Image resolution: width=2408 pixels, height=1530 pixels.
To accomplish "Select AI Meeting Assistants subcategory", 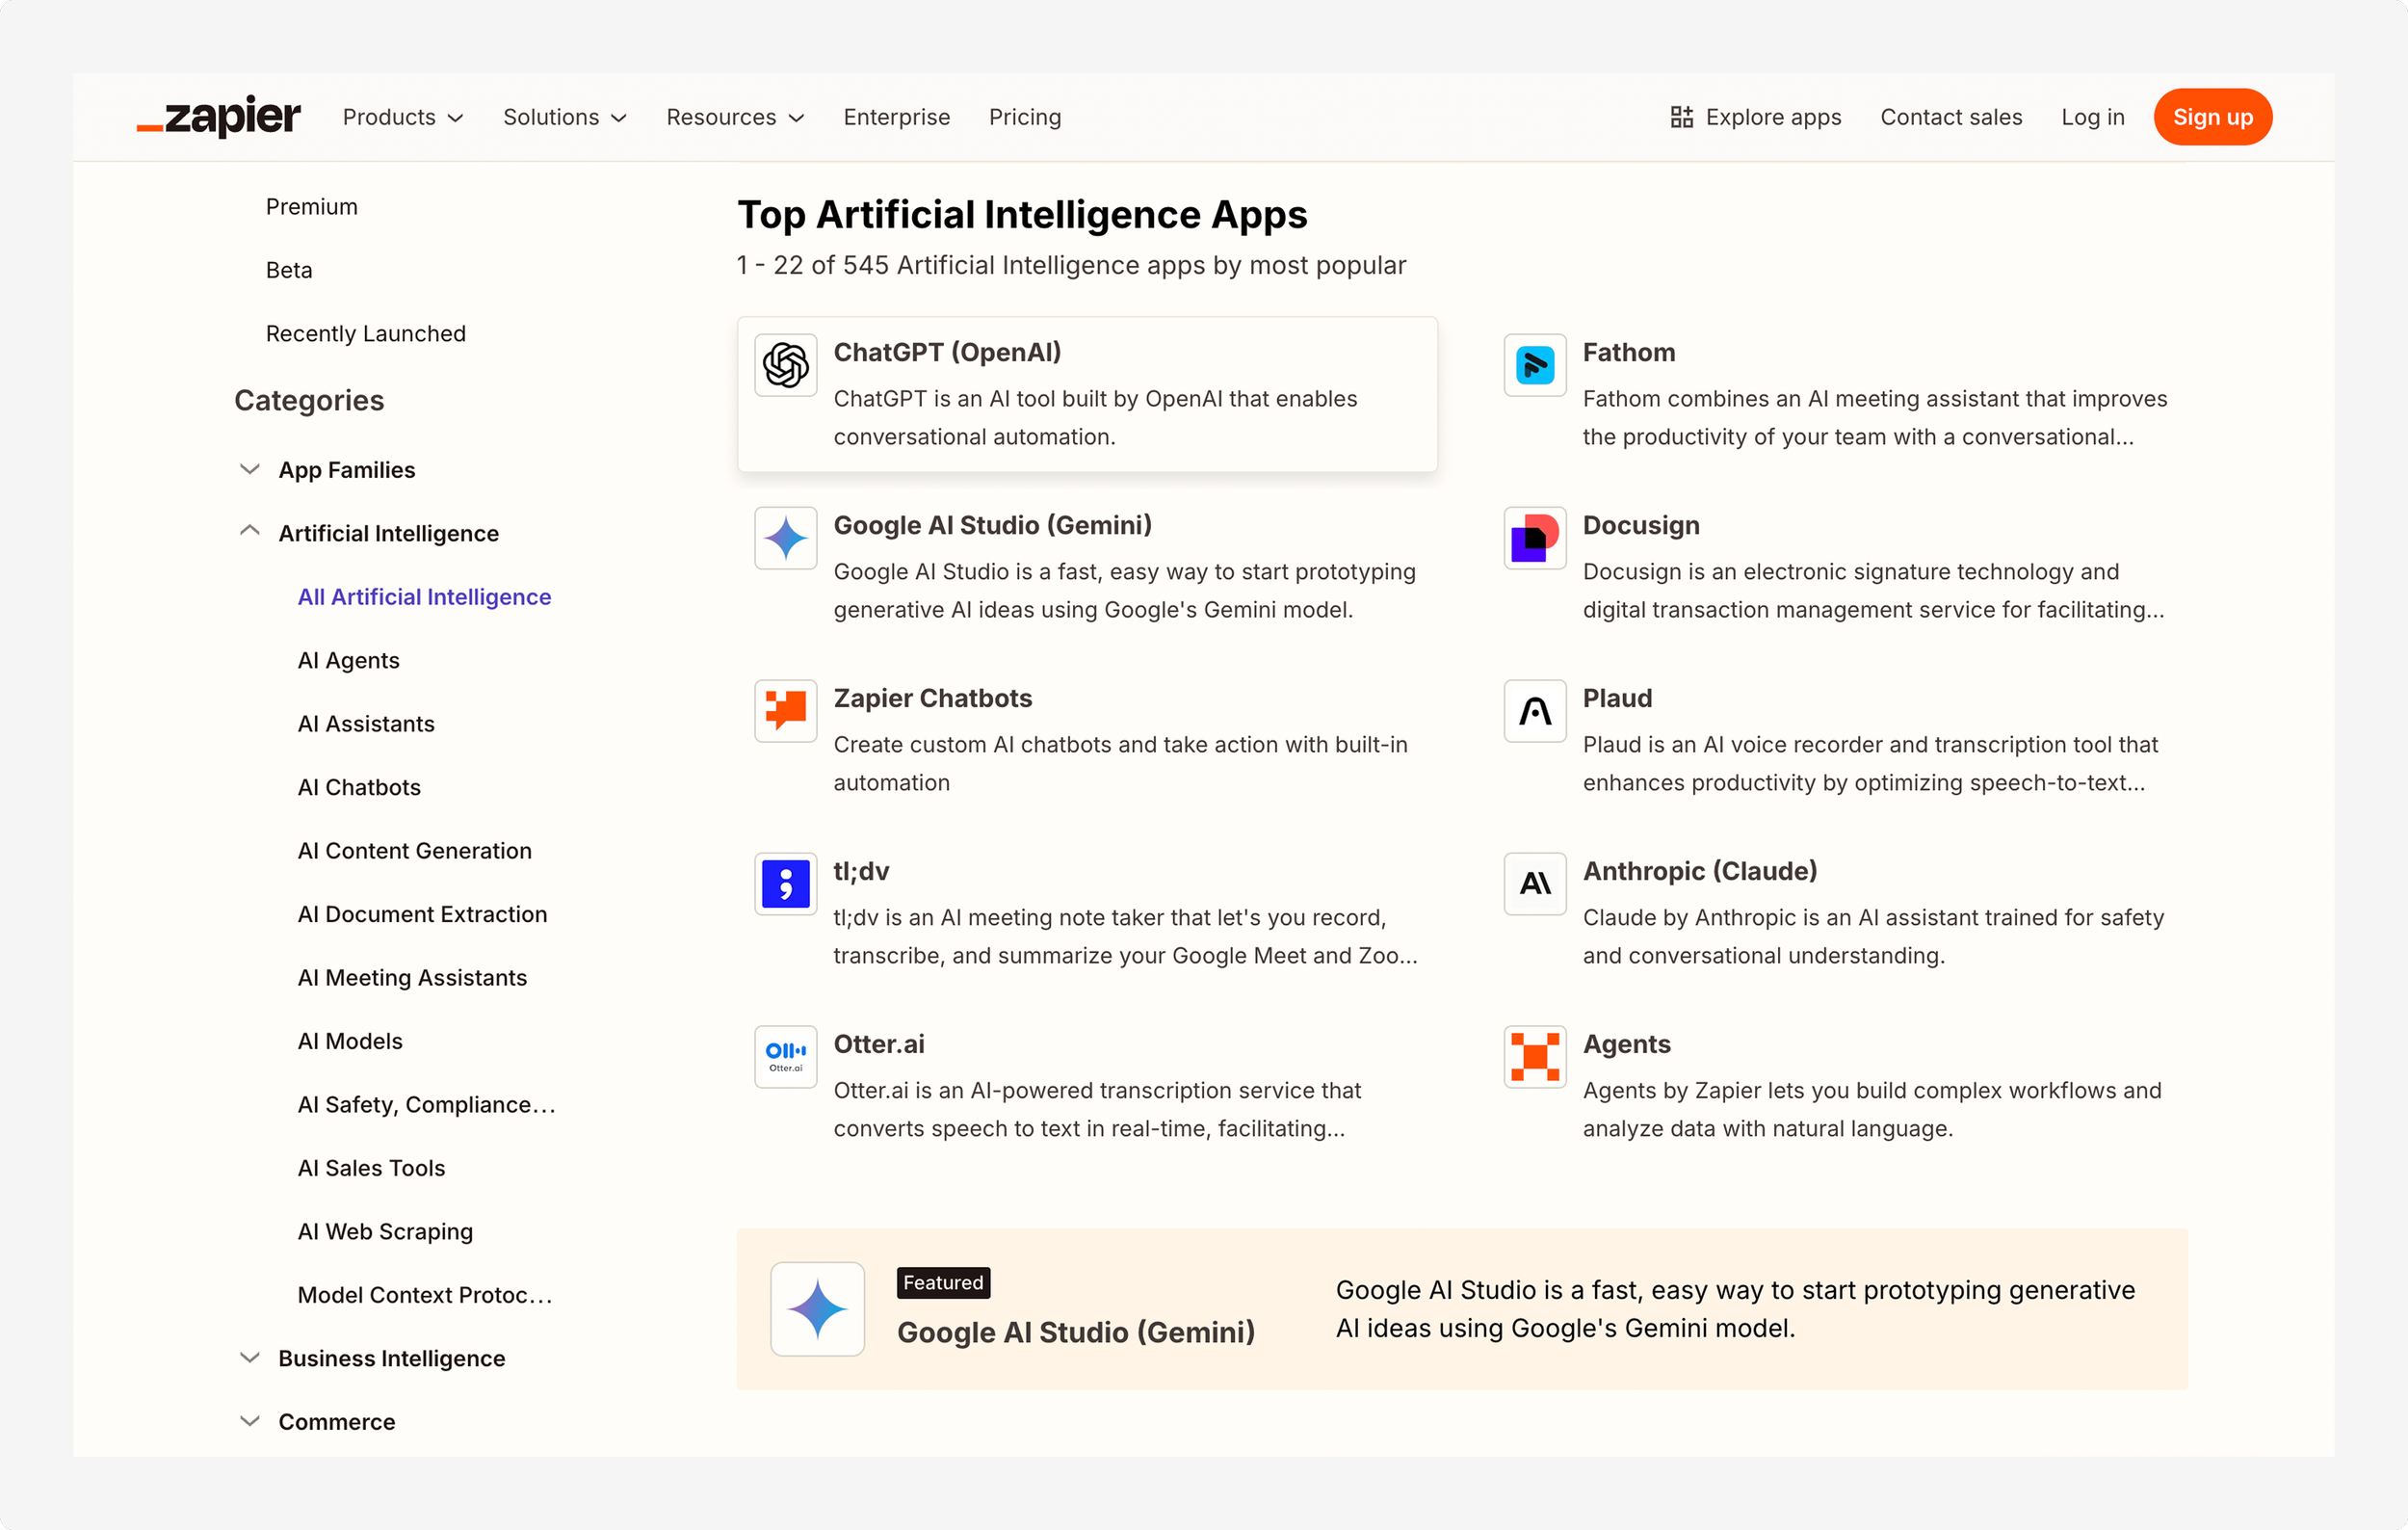I will (x=412, y=977).
